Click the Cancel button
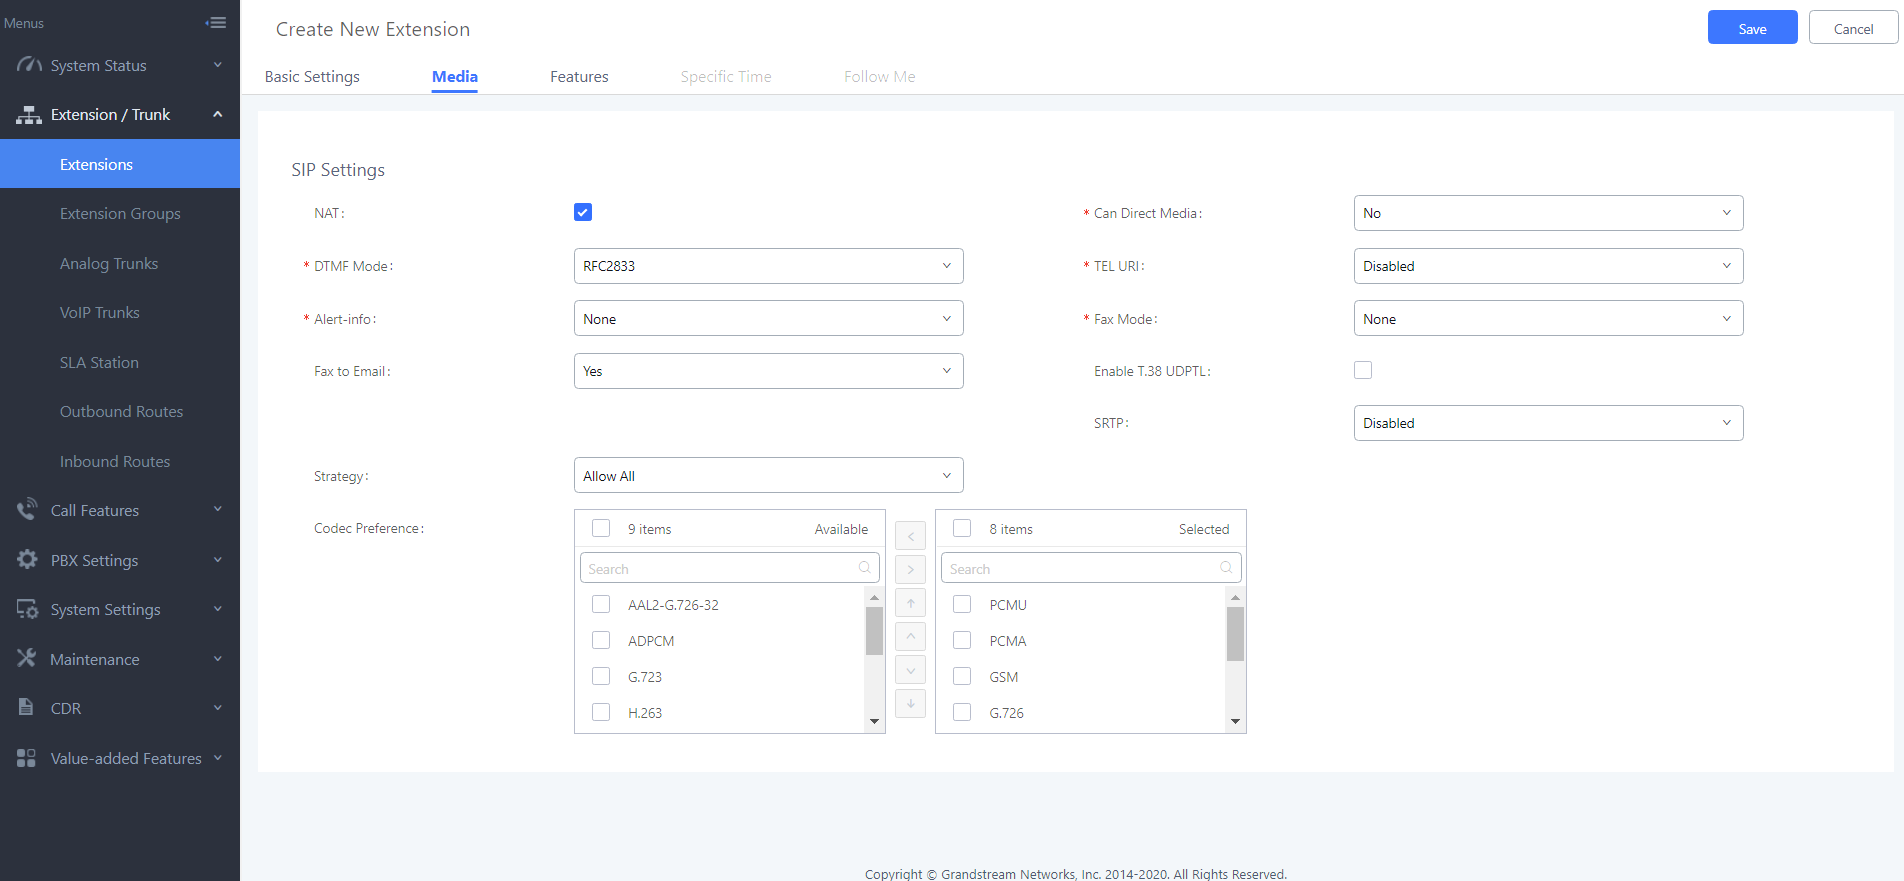1904x881 pixels. (x=1853, y=28)
